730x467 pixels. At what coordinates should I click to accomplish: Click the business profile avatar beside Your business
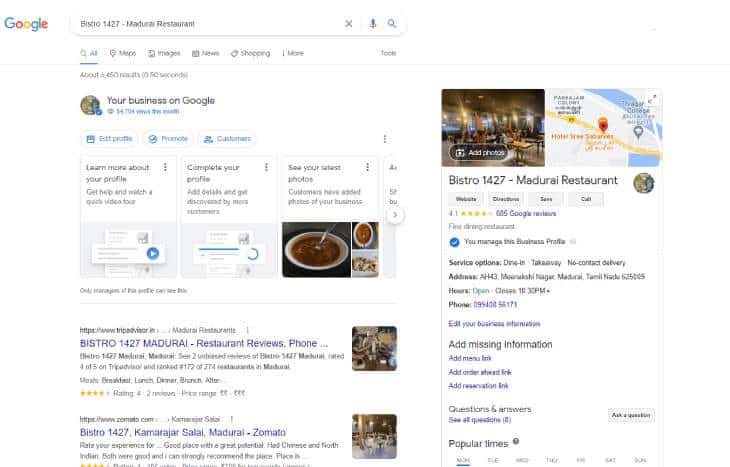click(90, 105)
